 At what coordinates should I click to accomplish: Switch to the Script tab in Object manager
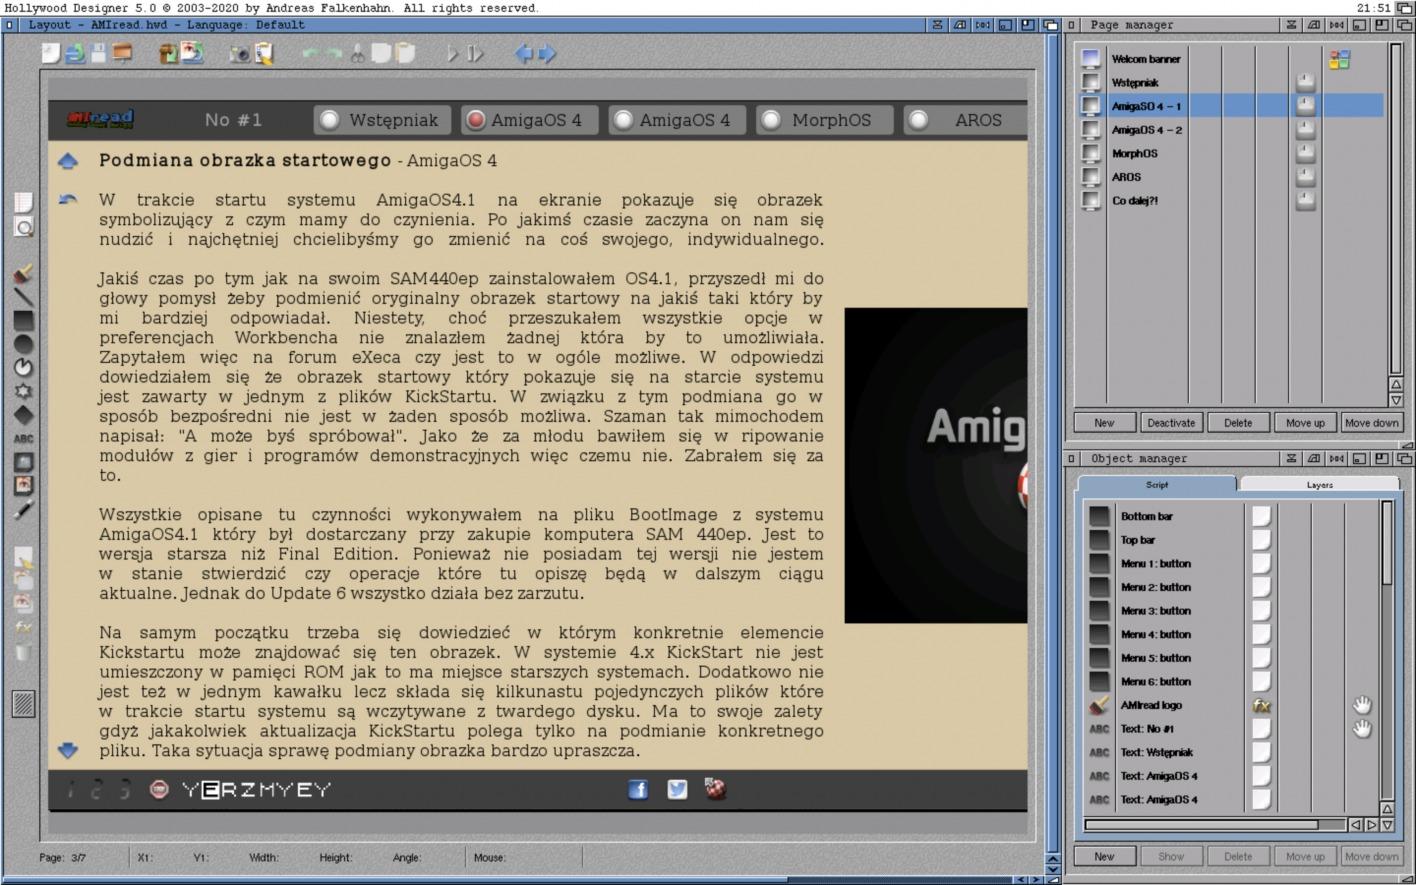pos(1157,485)
